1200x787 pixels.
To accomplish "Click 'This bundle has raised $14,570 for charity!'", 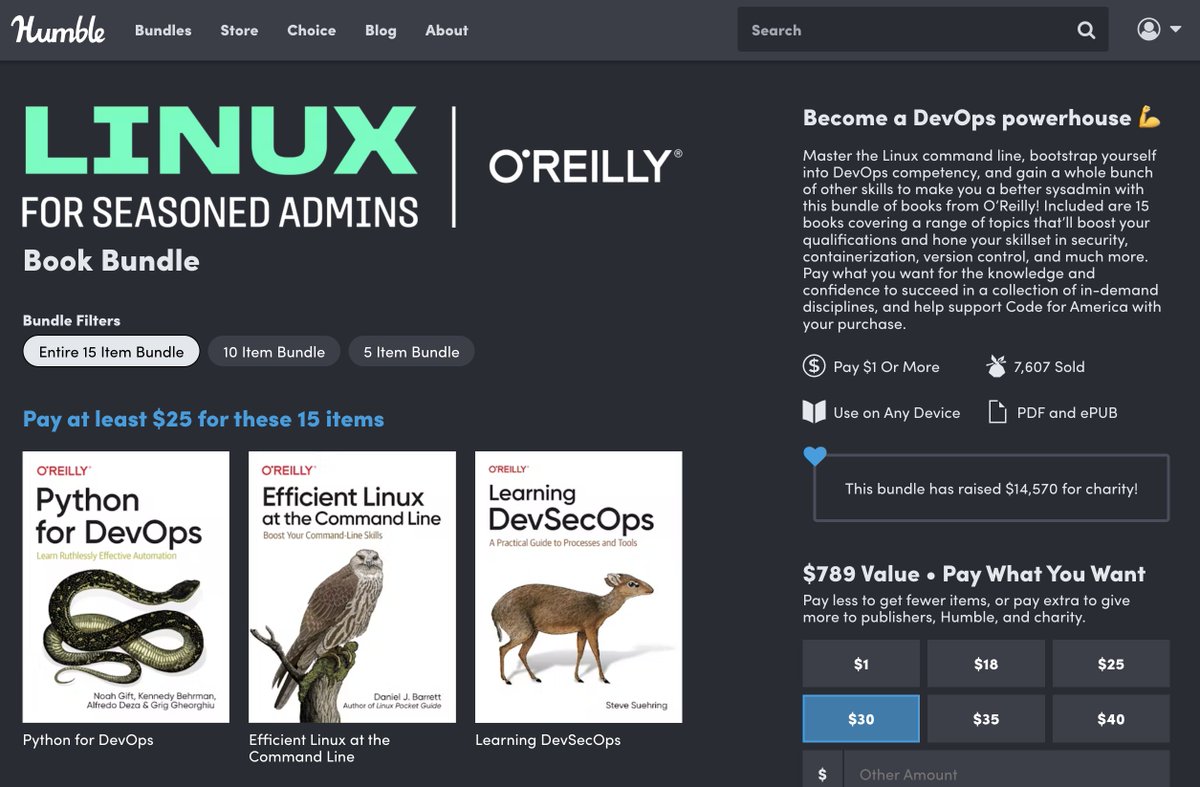I will point(991,489).
